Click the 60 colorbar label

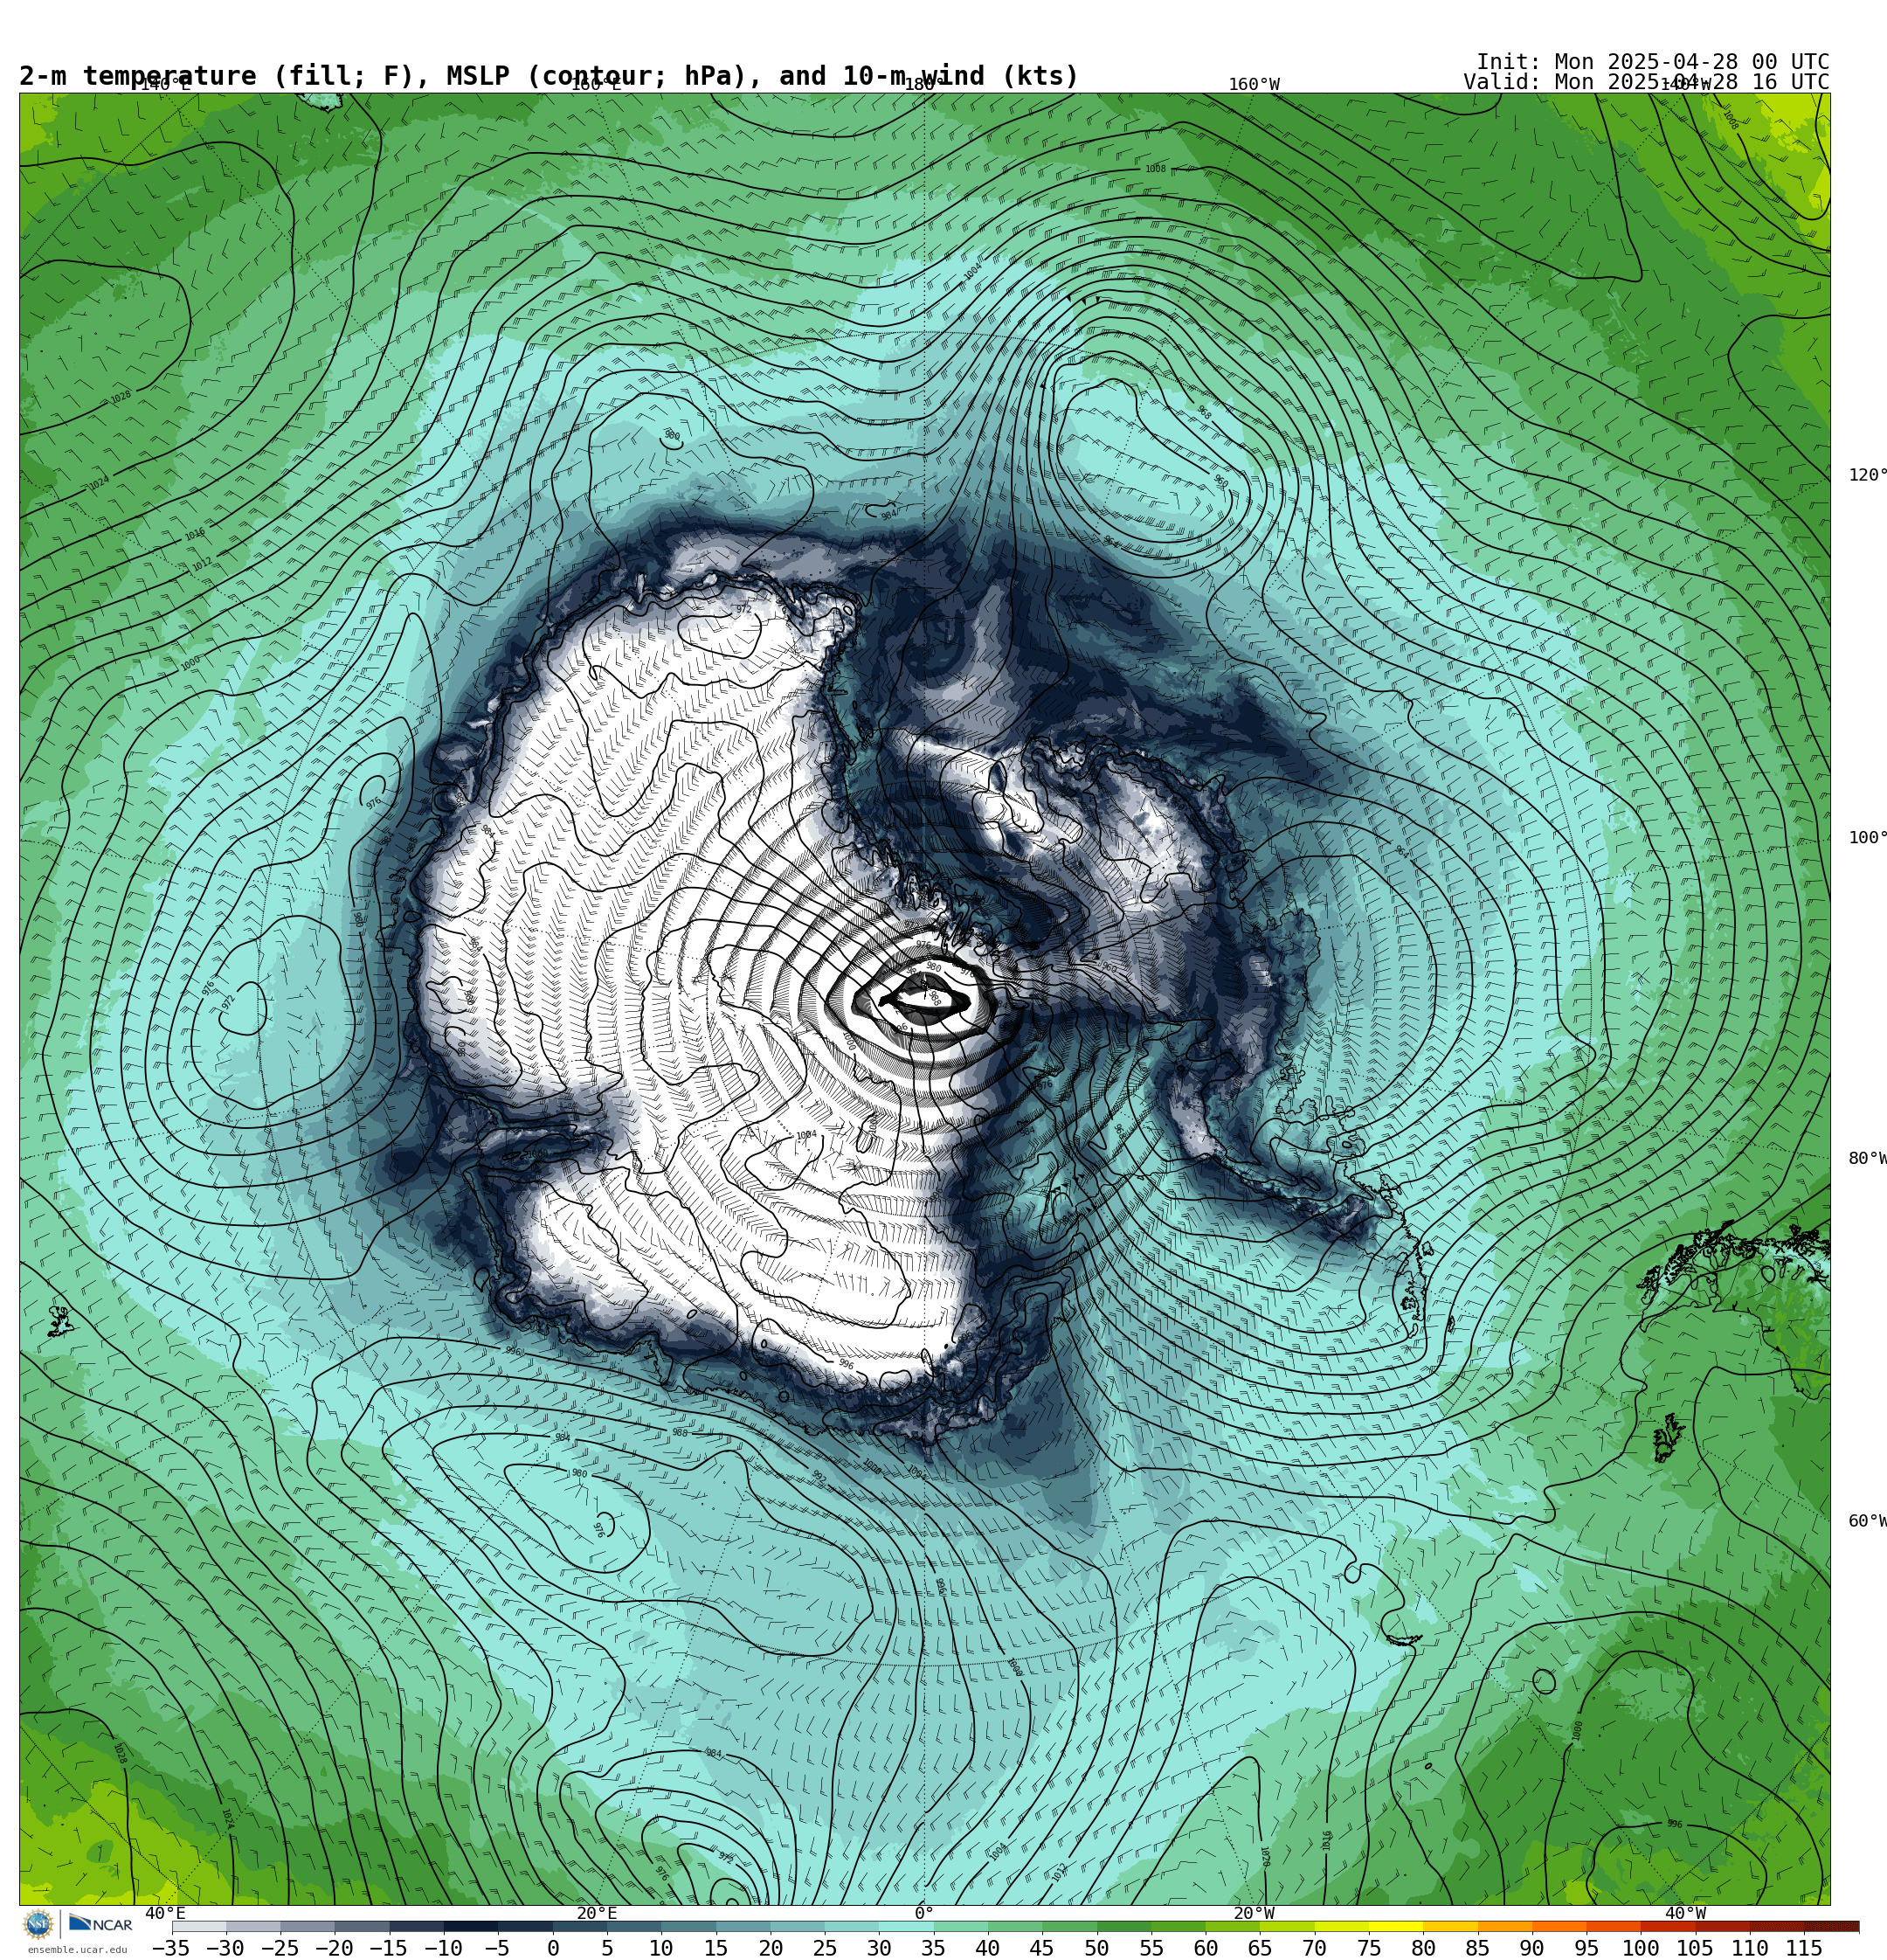click(1205, 1948)
